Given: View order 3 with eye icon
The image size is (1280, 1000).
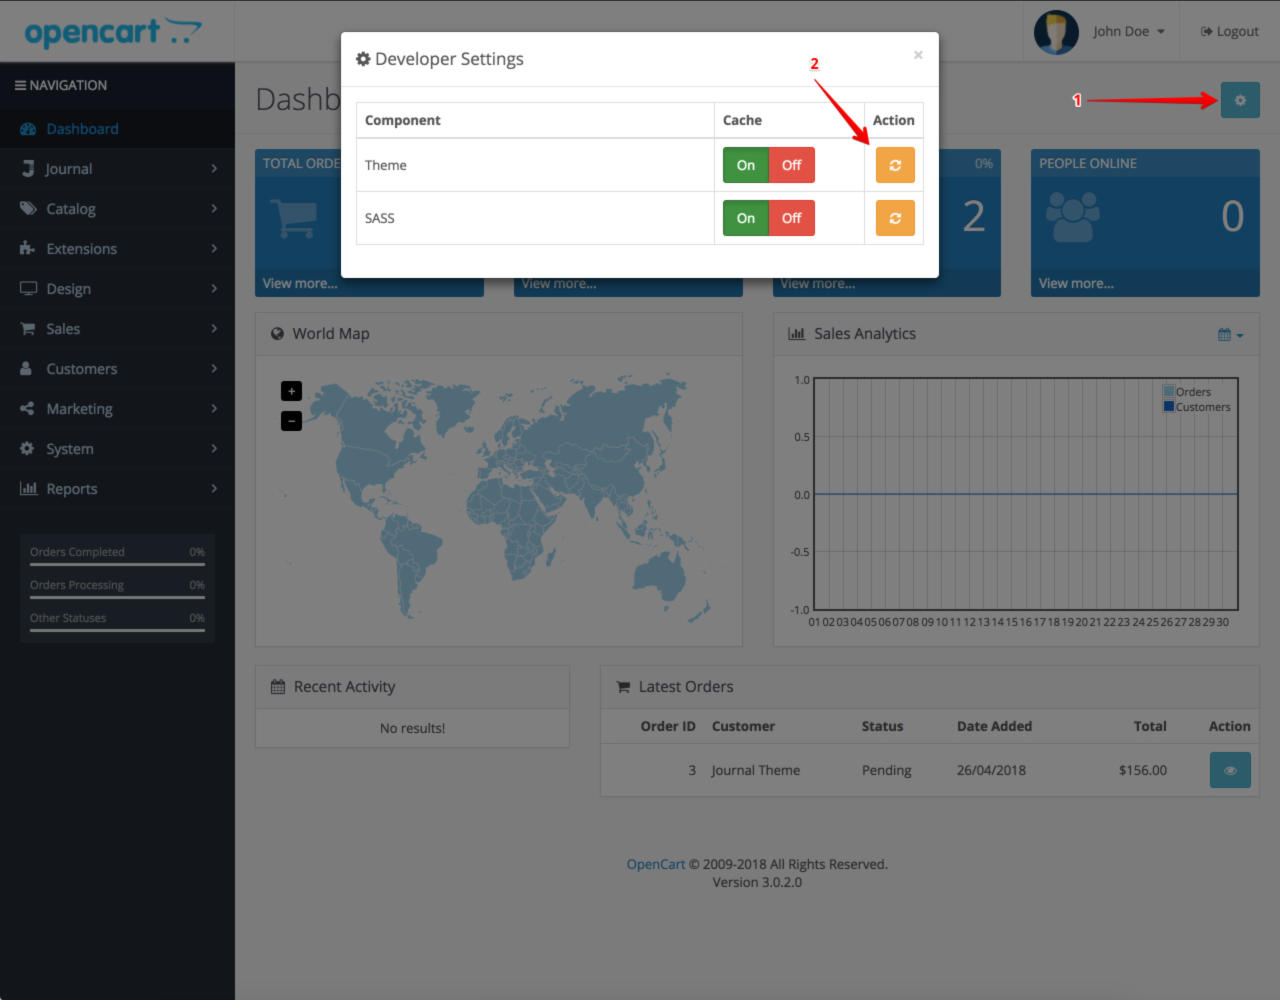Looking at the screenshot, I should click(x=1230, y=770).
